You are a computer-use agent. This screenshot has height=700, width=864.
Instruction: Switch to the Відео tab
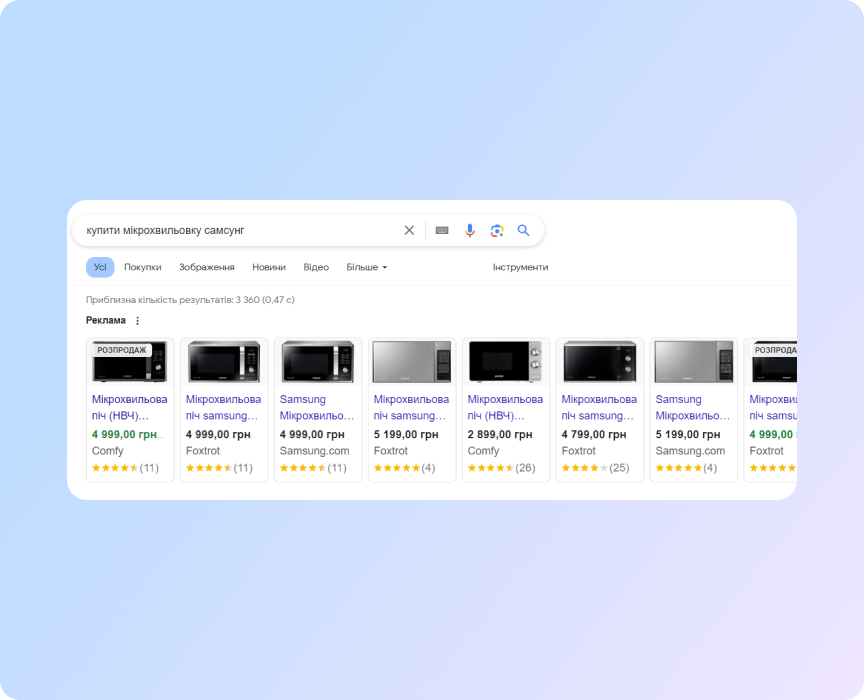315,267
